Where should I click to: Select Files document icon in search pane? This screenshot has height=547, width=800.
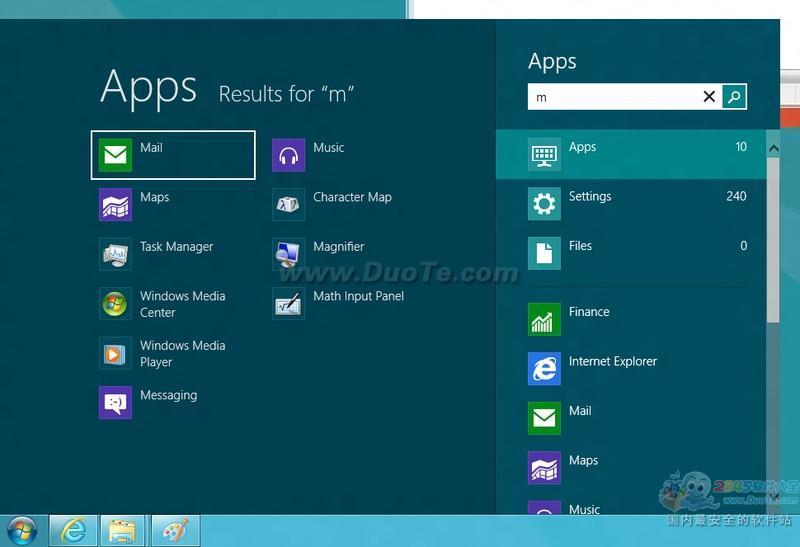pos(544,253)
